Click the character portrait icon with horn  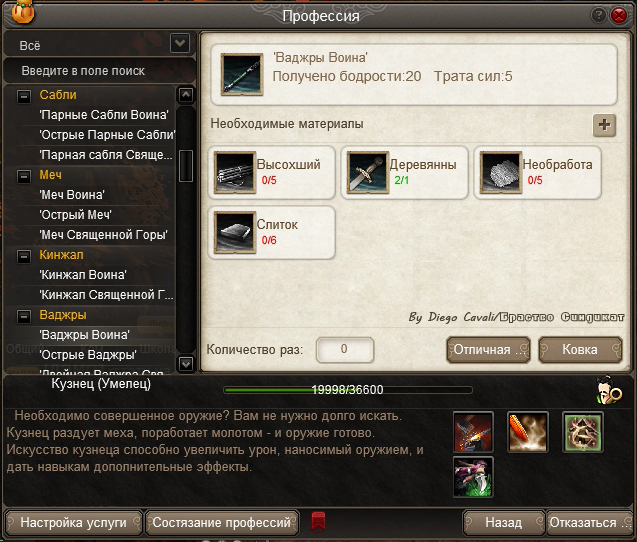click(609, 390)
